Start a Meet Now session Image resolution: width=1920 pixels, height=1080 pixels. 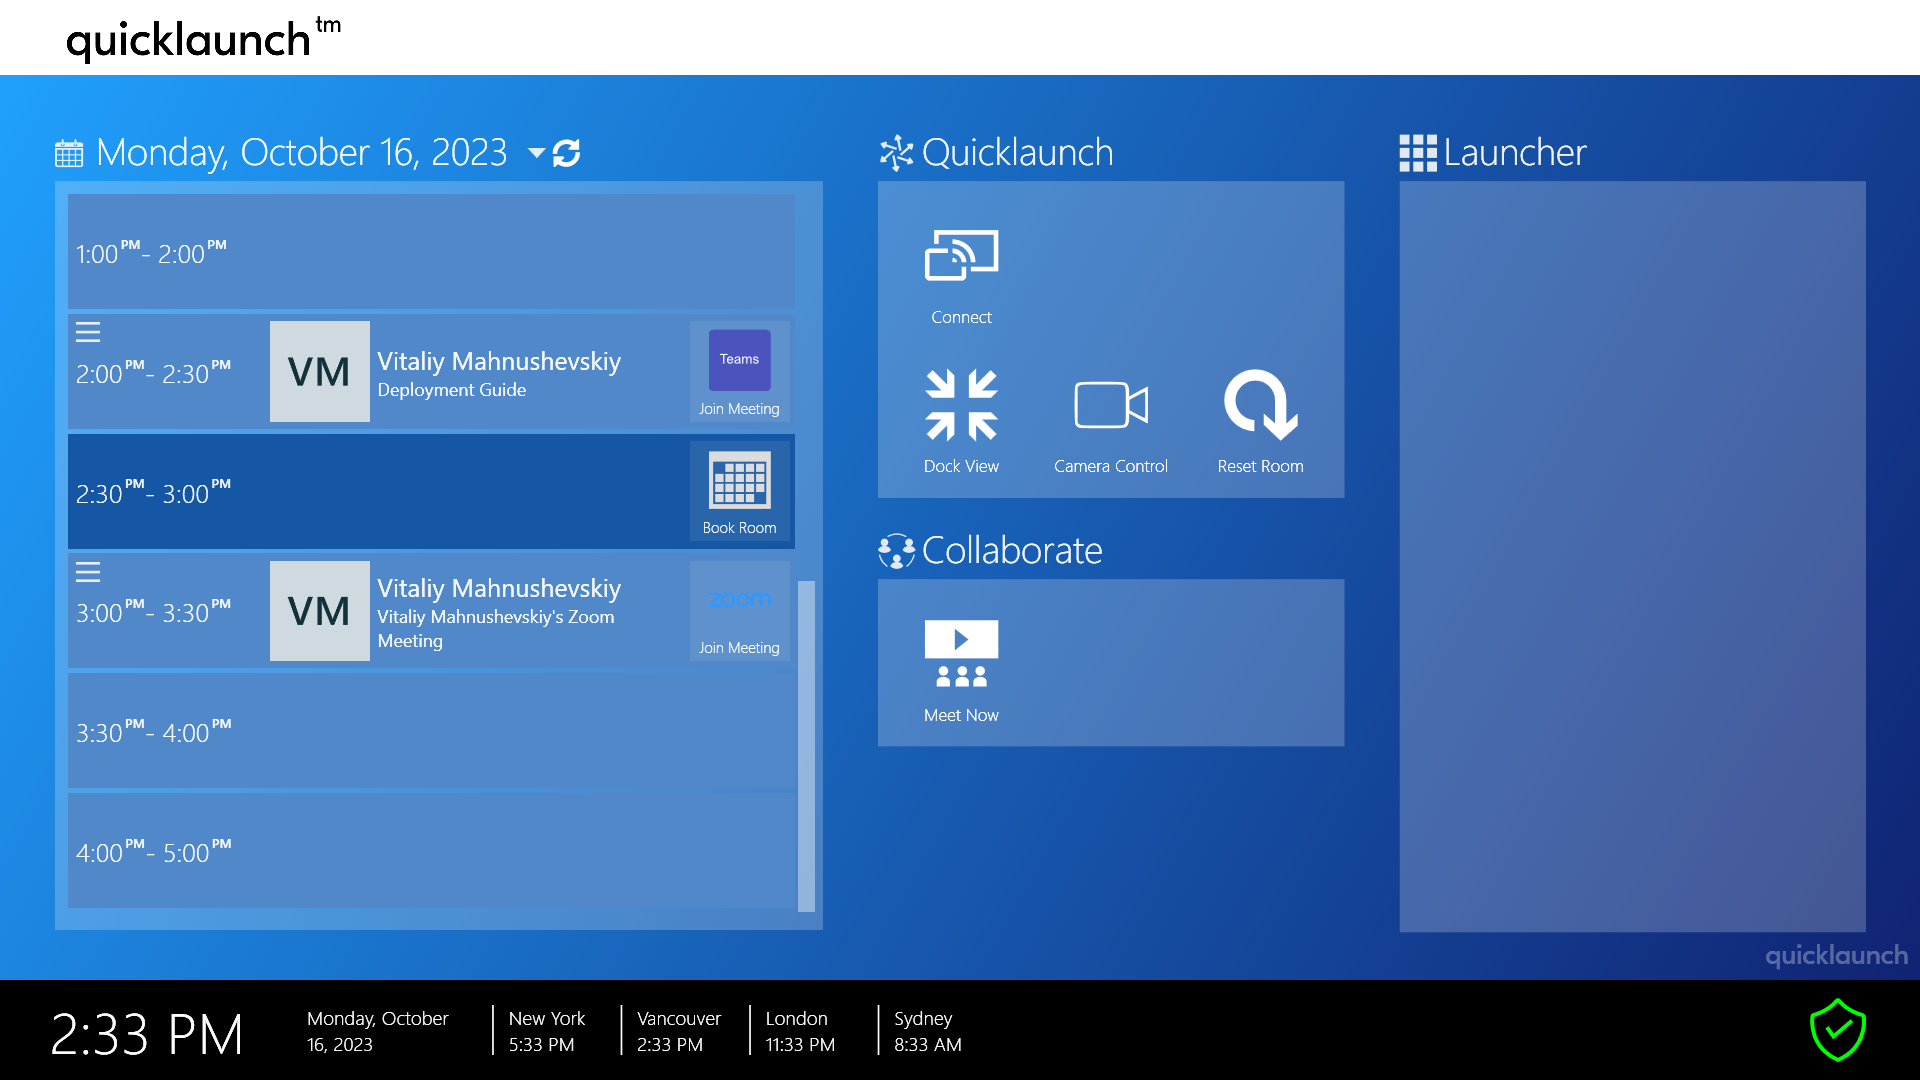coord(961,654)
